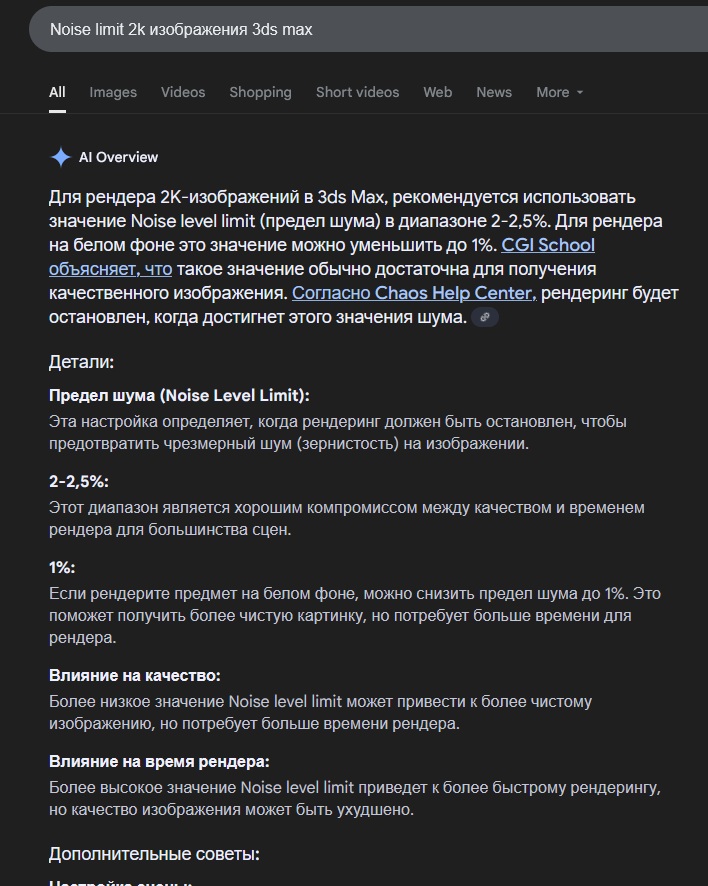Switch to the Images tab
Image resolution: width=708 pixels, height=886 pixels.
click(113, 92)
